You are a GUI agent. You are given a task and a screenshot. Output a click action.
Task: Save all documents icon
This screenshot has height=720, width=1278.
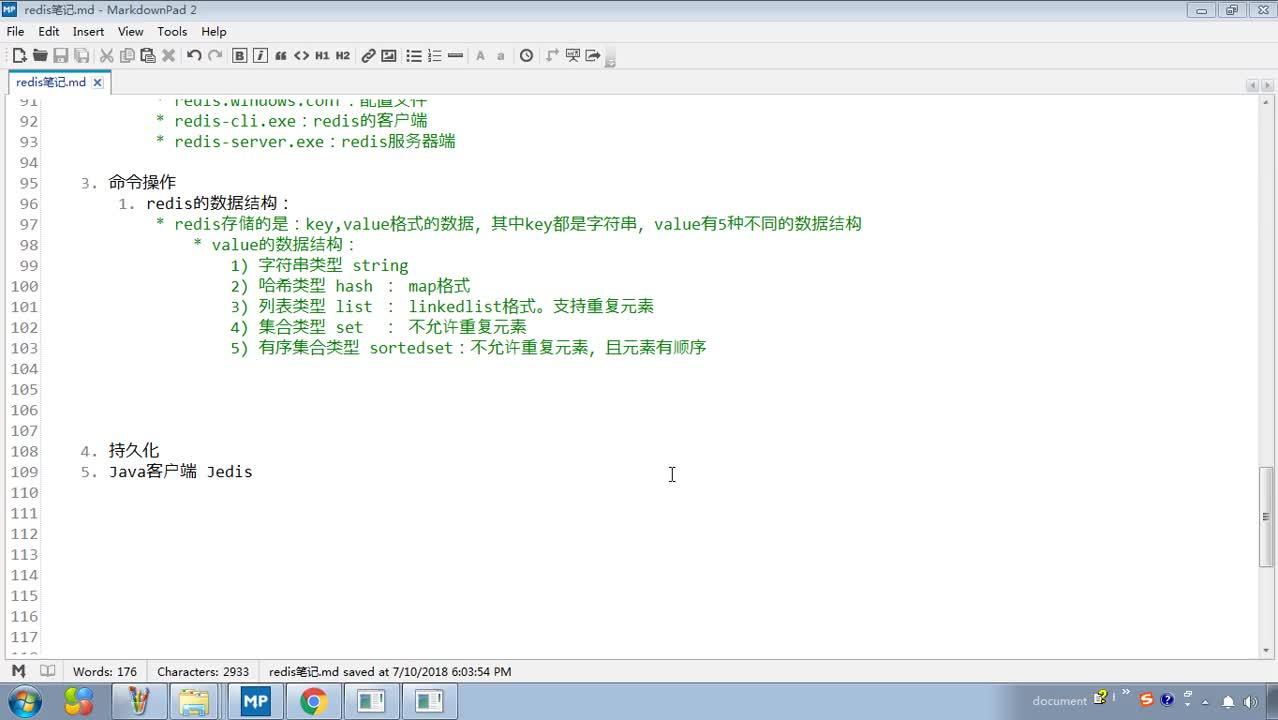pos(82,56)
